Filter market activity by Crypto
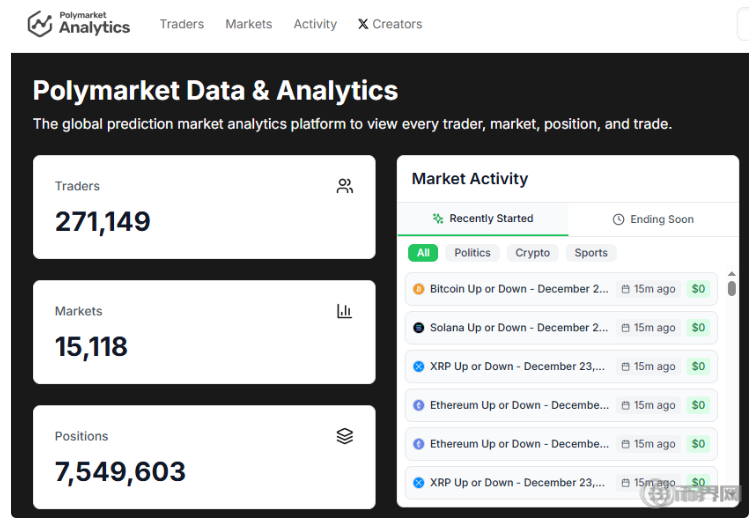Image resolution: width=753 pixels, height=521 pixels. 532,253
